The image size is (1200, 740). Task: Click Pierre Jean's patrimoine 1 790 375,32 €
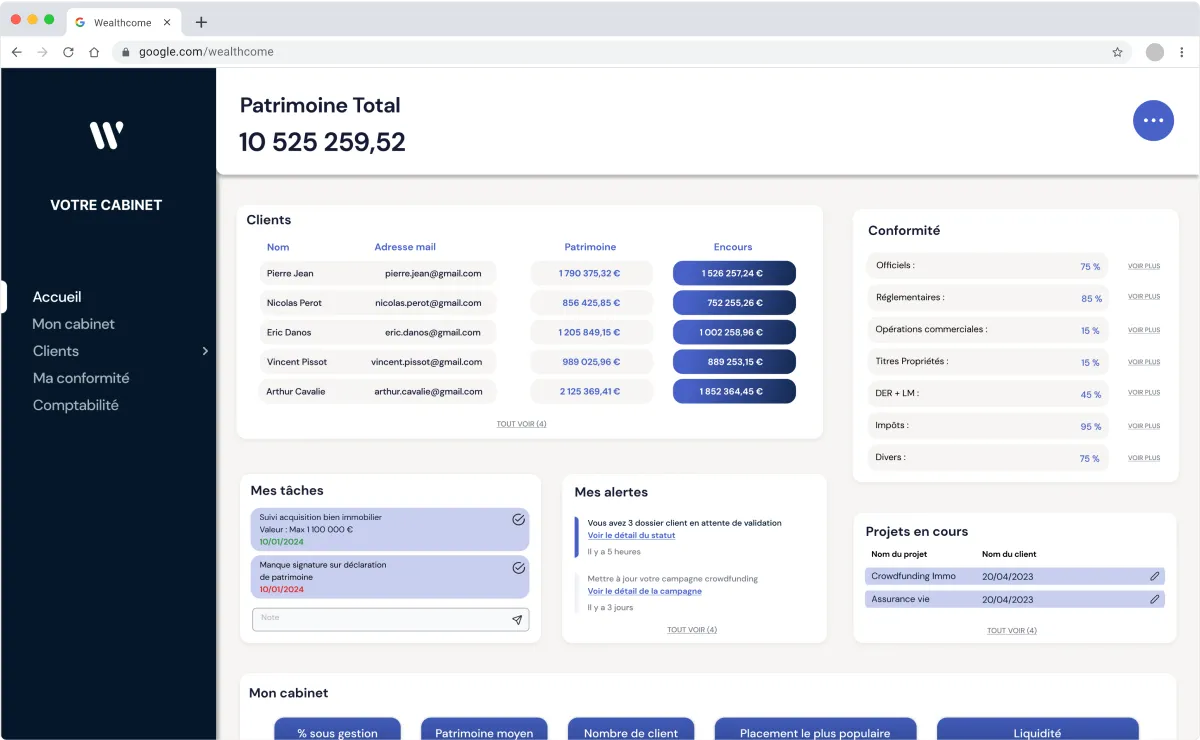(591, 273)
